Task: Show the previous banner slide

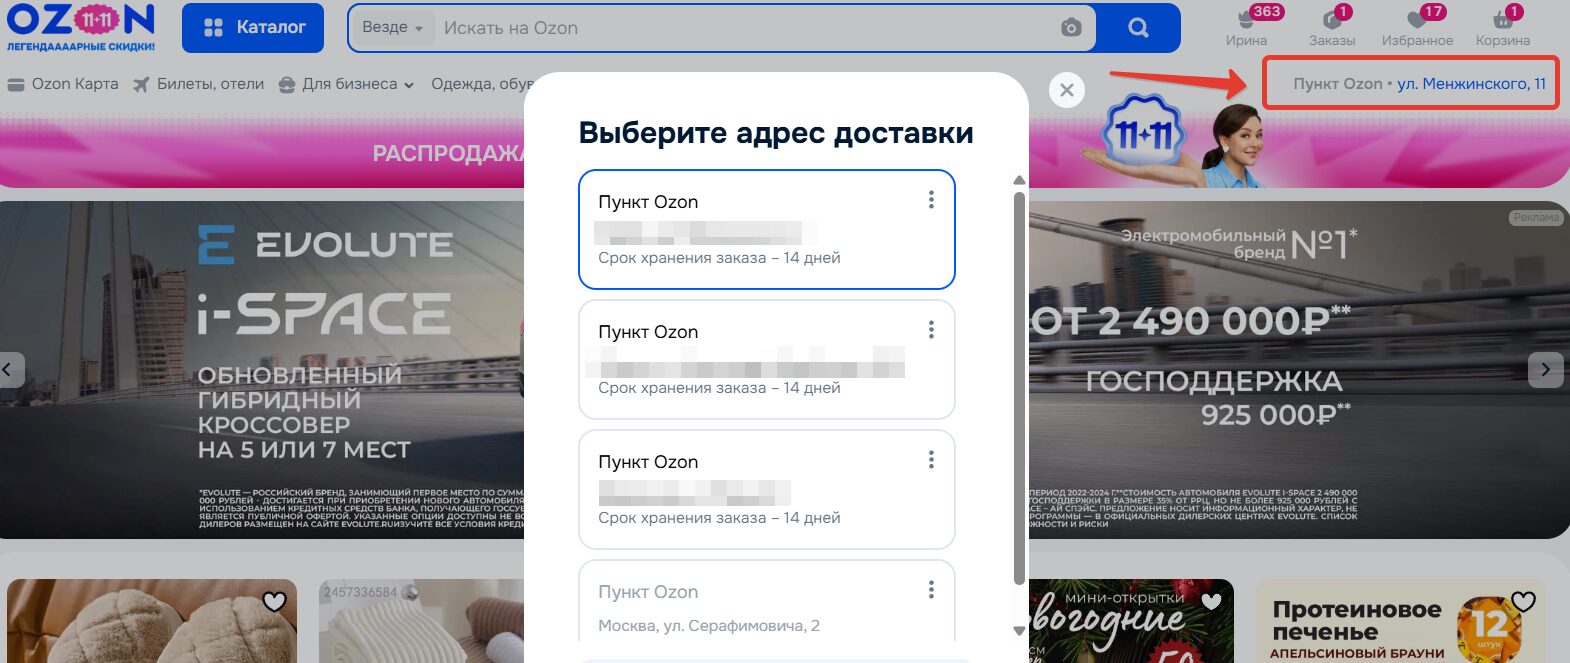Action: tap(10, 370)
